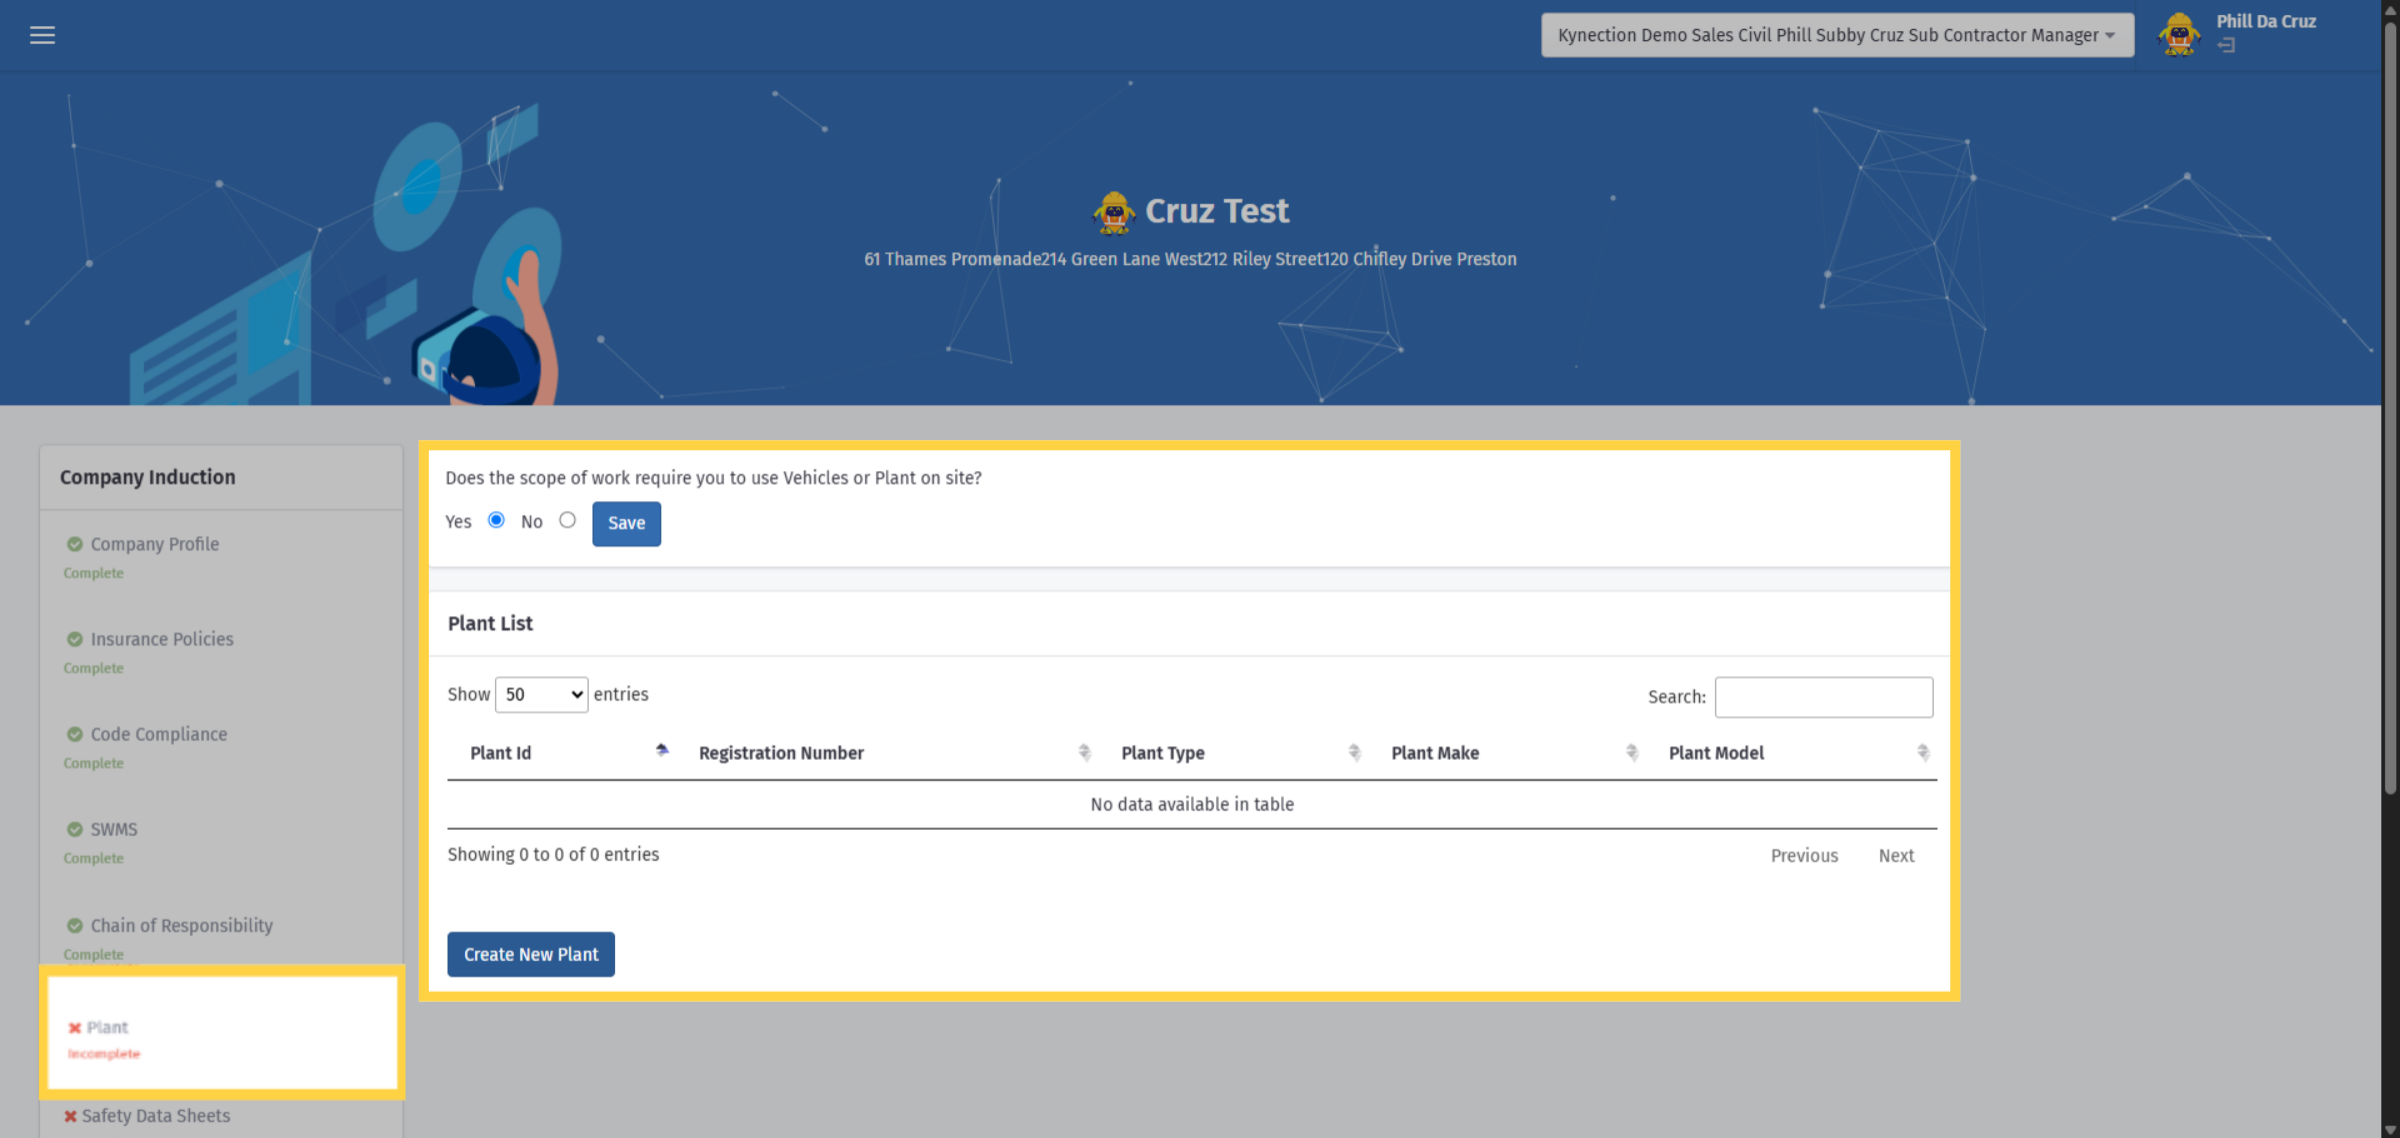Select the Yes radio button
This screenshot has height=1138, width=2400.
(x=496, y=520)
